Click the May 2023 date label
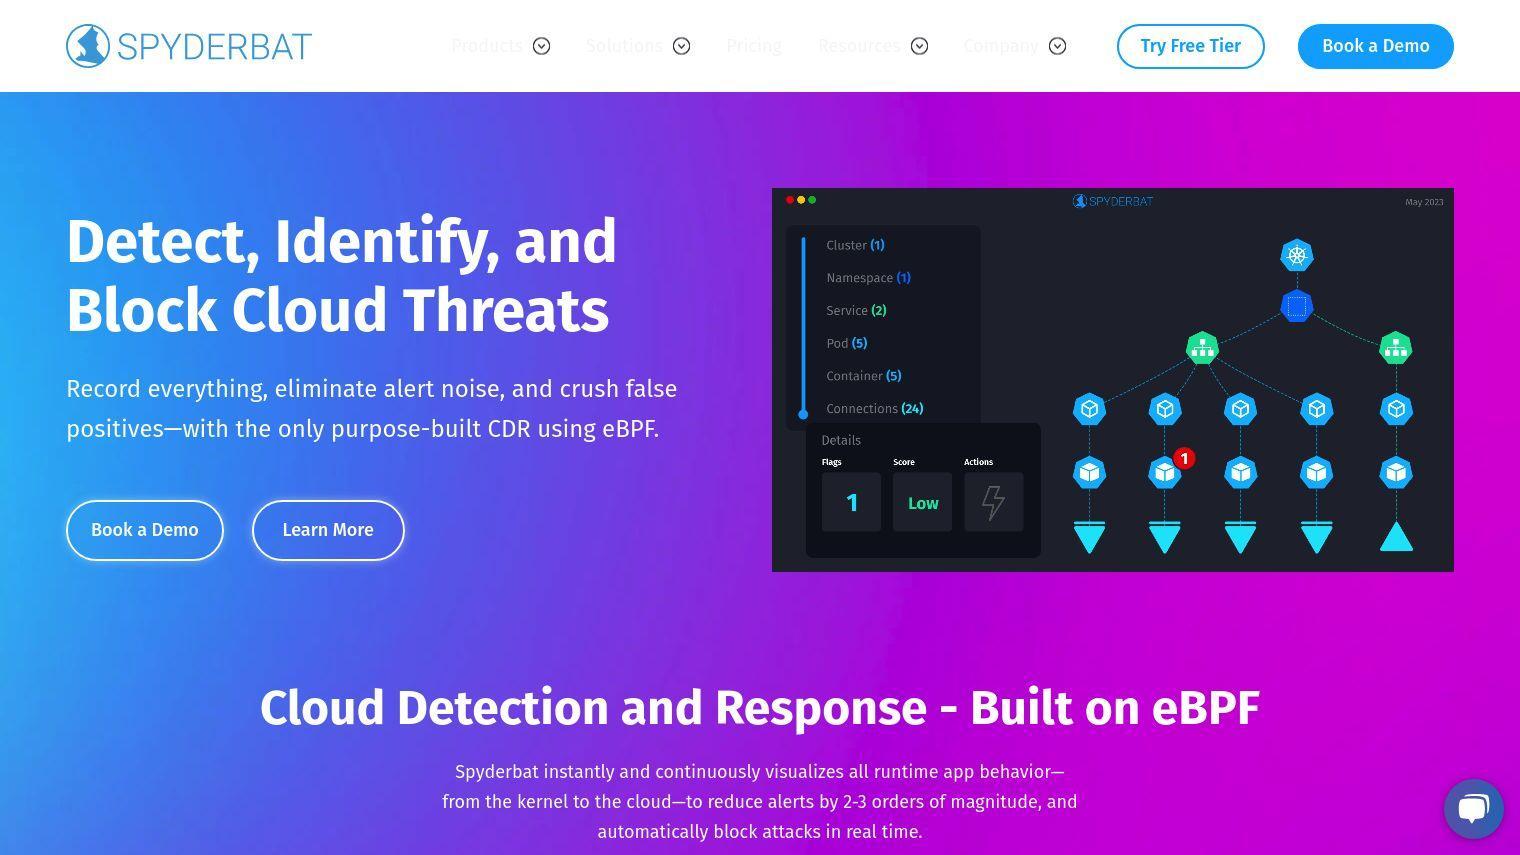 pos(1424,202)
